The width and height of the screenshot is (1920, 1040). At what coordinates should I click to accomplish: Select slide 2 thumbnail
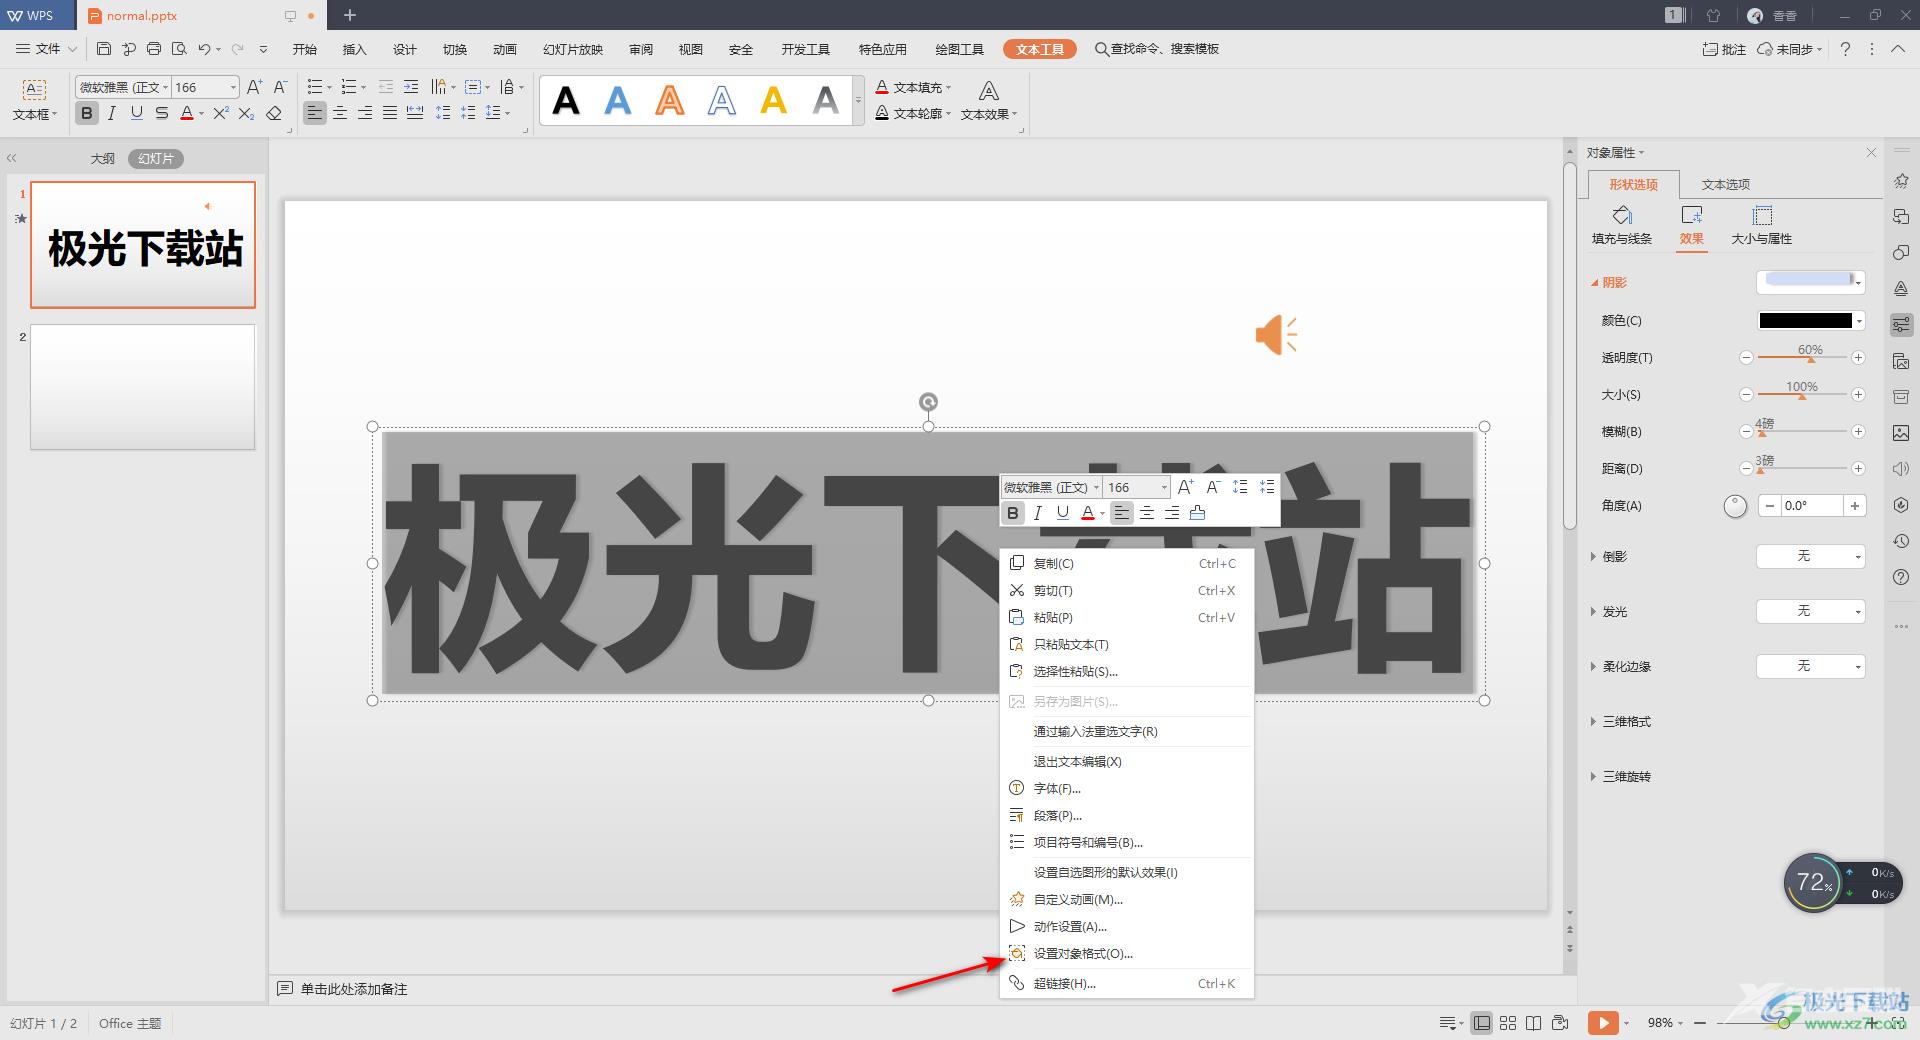(143, 387)
